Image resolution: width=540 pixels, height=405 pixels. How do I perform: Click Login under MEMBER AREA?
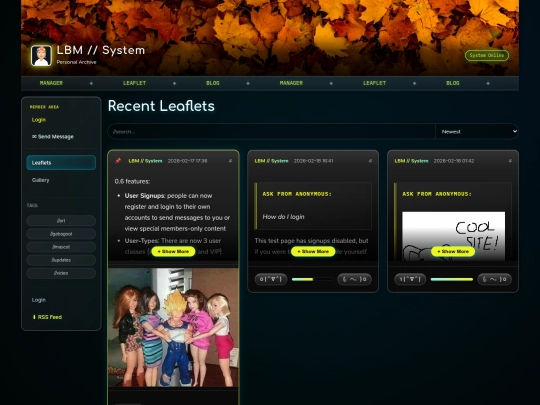39,120
